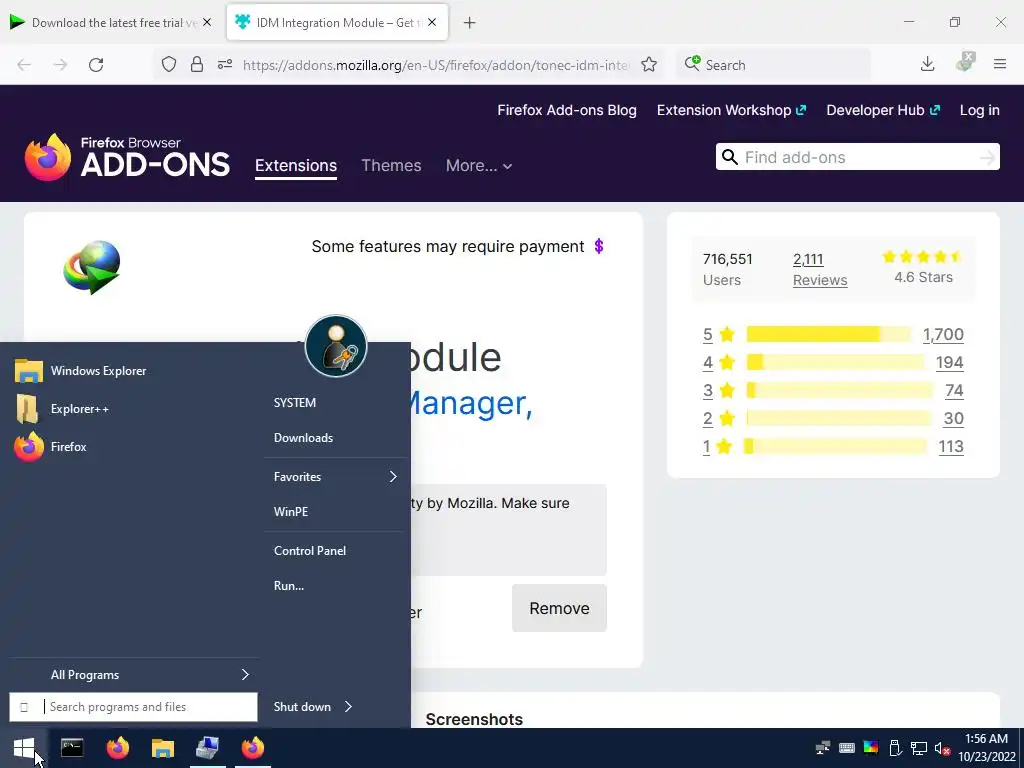Select the Extensions navigation tab
1024x768 pixels.
pyautogui.click(x=296, y=166)
